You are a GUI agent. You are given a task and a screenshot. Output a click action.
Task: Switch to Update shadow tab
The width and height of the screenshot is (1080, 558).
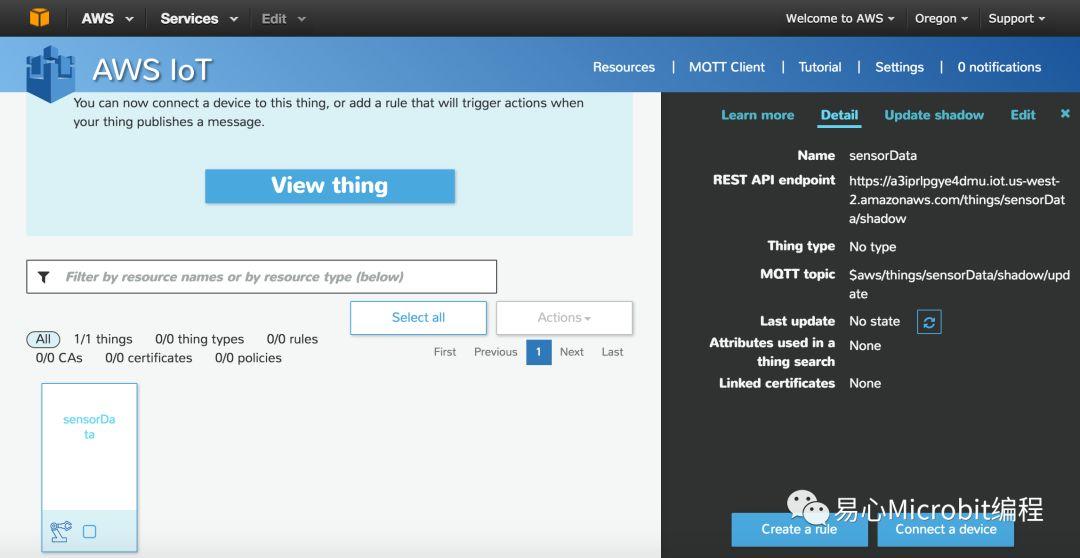pos(933,115)
